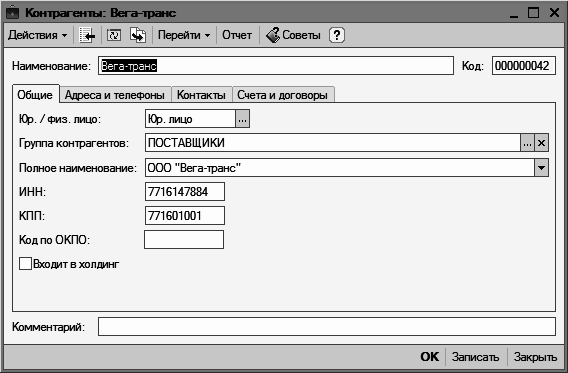The width and height of the screenshot is (568, 373).
Task: Open the Счета и договоры tab
Action: [x=283, y=95]
